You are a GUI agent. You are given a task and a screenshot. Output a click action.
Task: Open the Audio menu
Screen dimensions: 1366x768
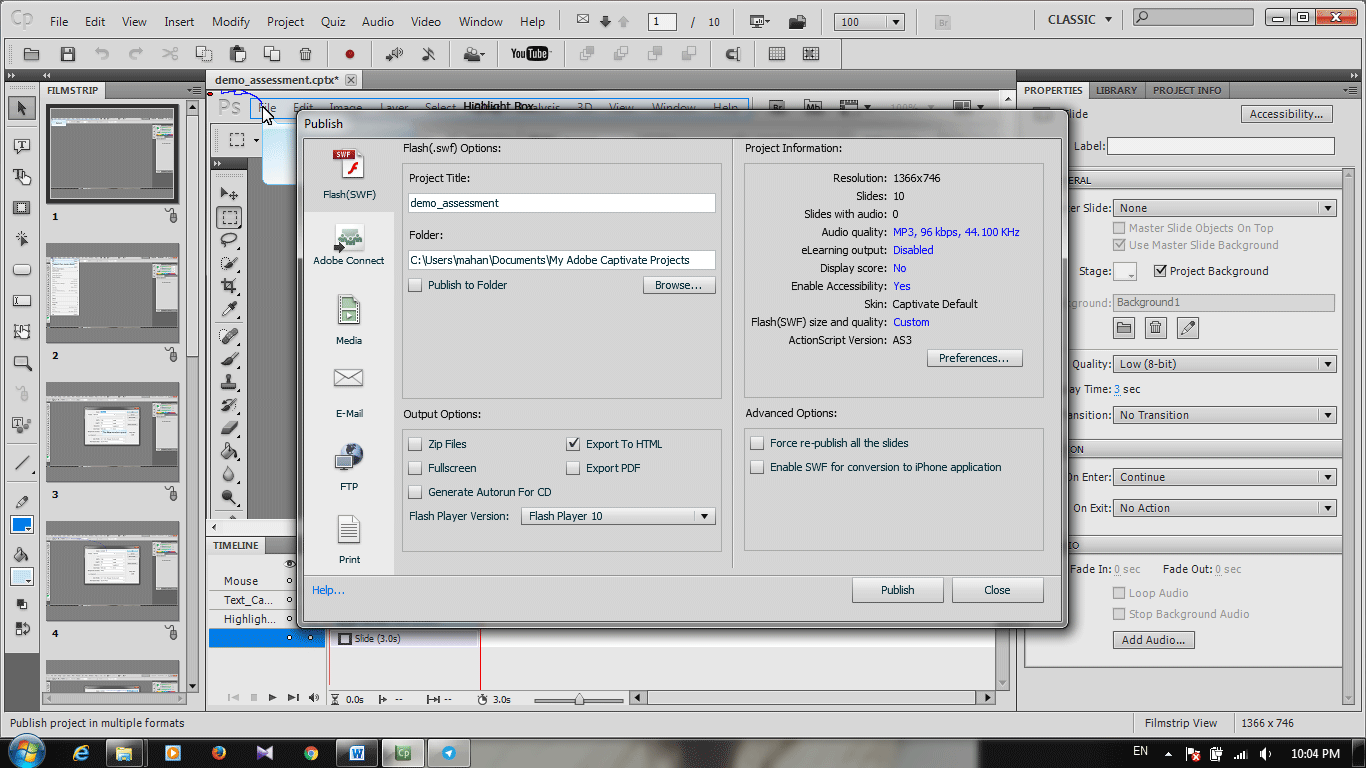point(377,21)
